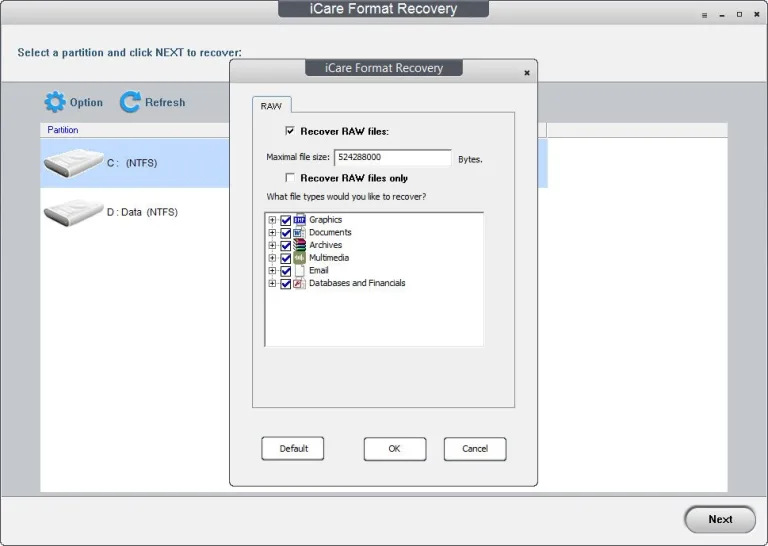Expand the Archives tree node

[x=272, y=246]
